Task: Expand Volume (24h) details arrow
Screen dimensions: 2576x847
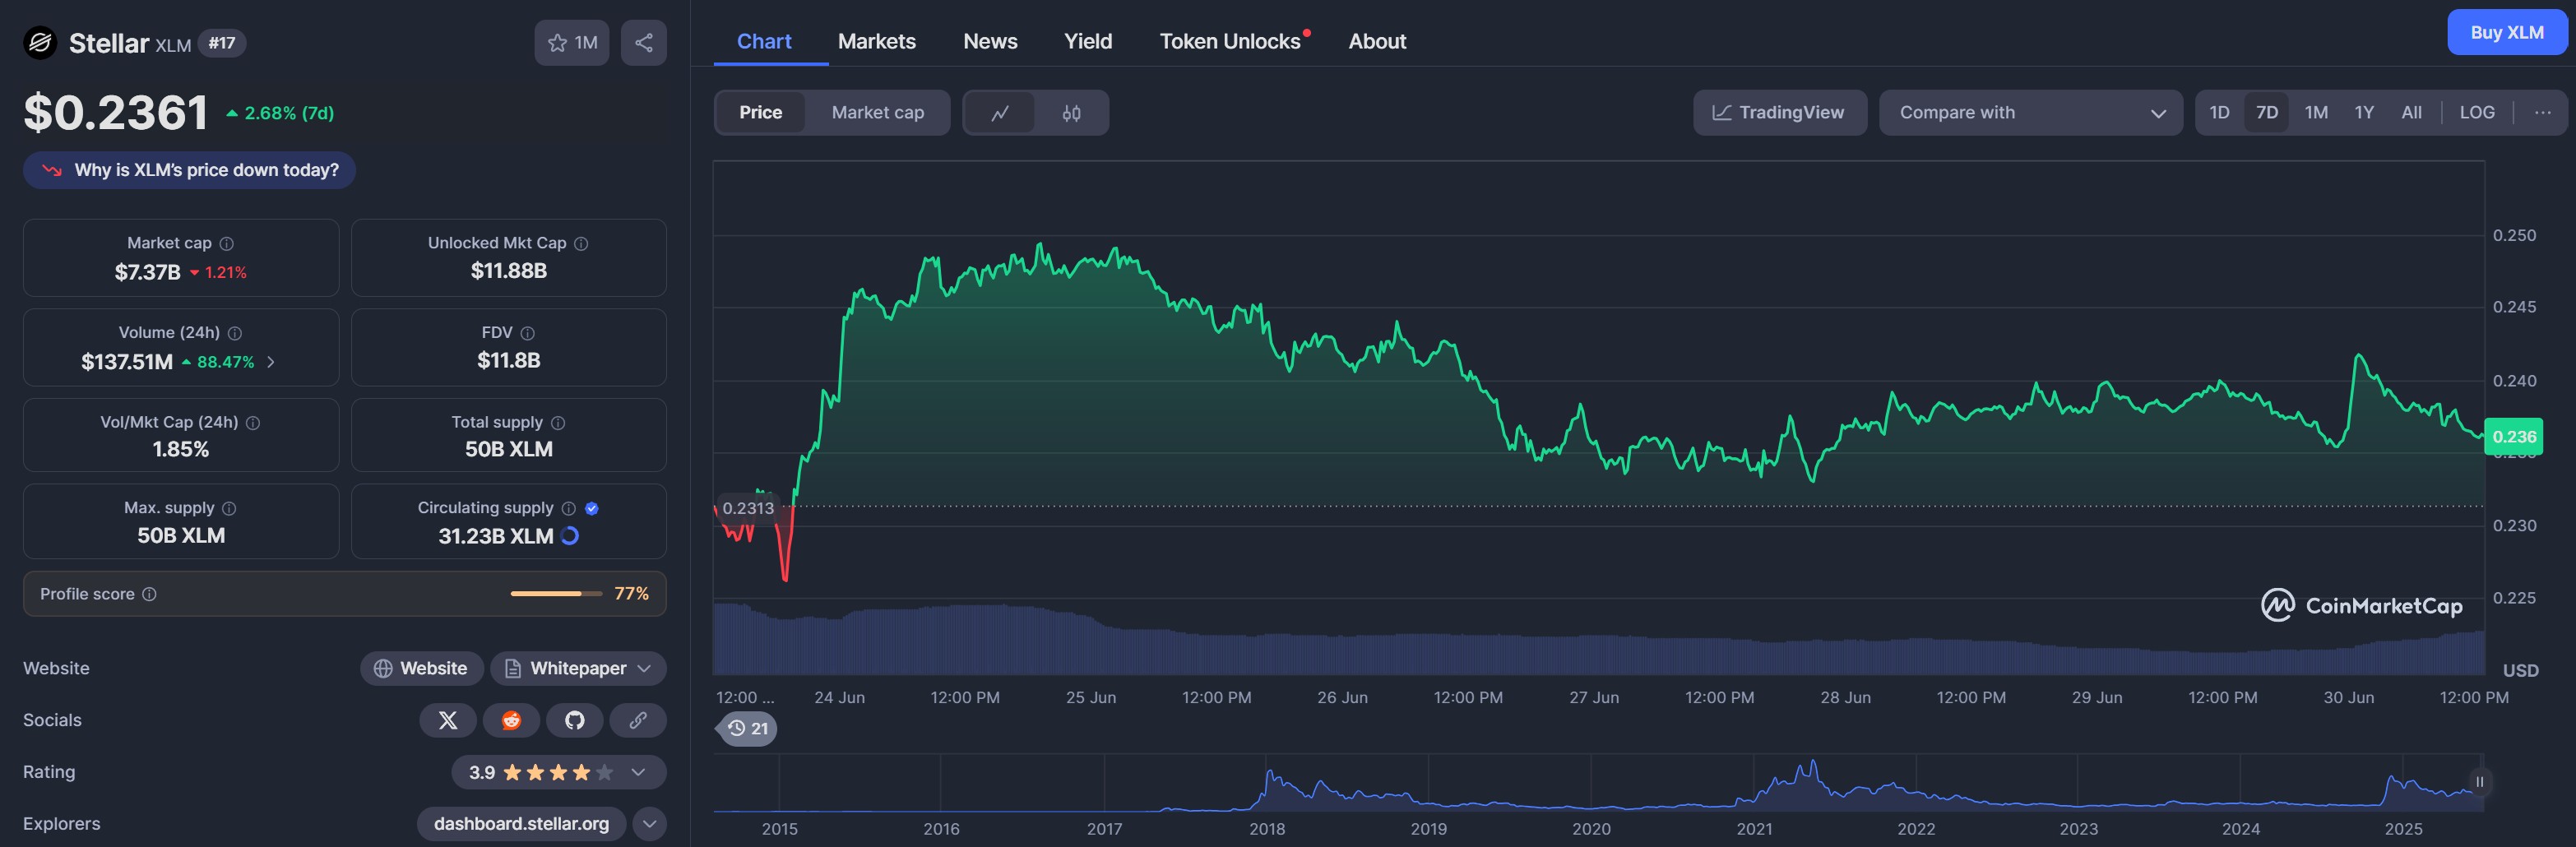Action: coord(270,362)
